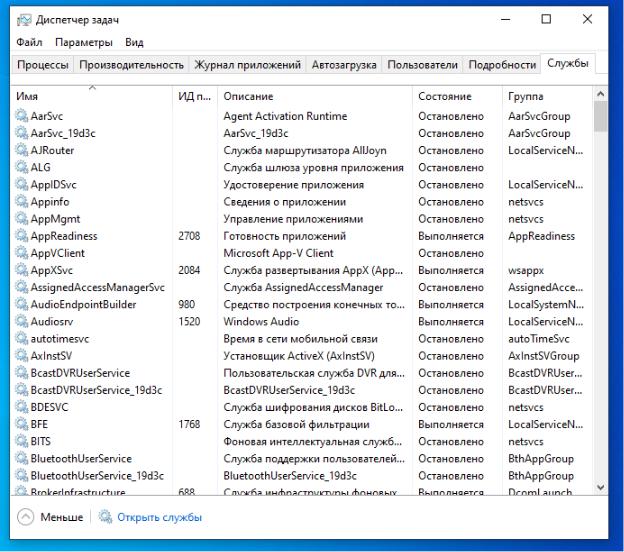Click the service icon beside Appinfo

(21, 201)
